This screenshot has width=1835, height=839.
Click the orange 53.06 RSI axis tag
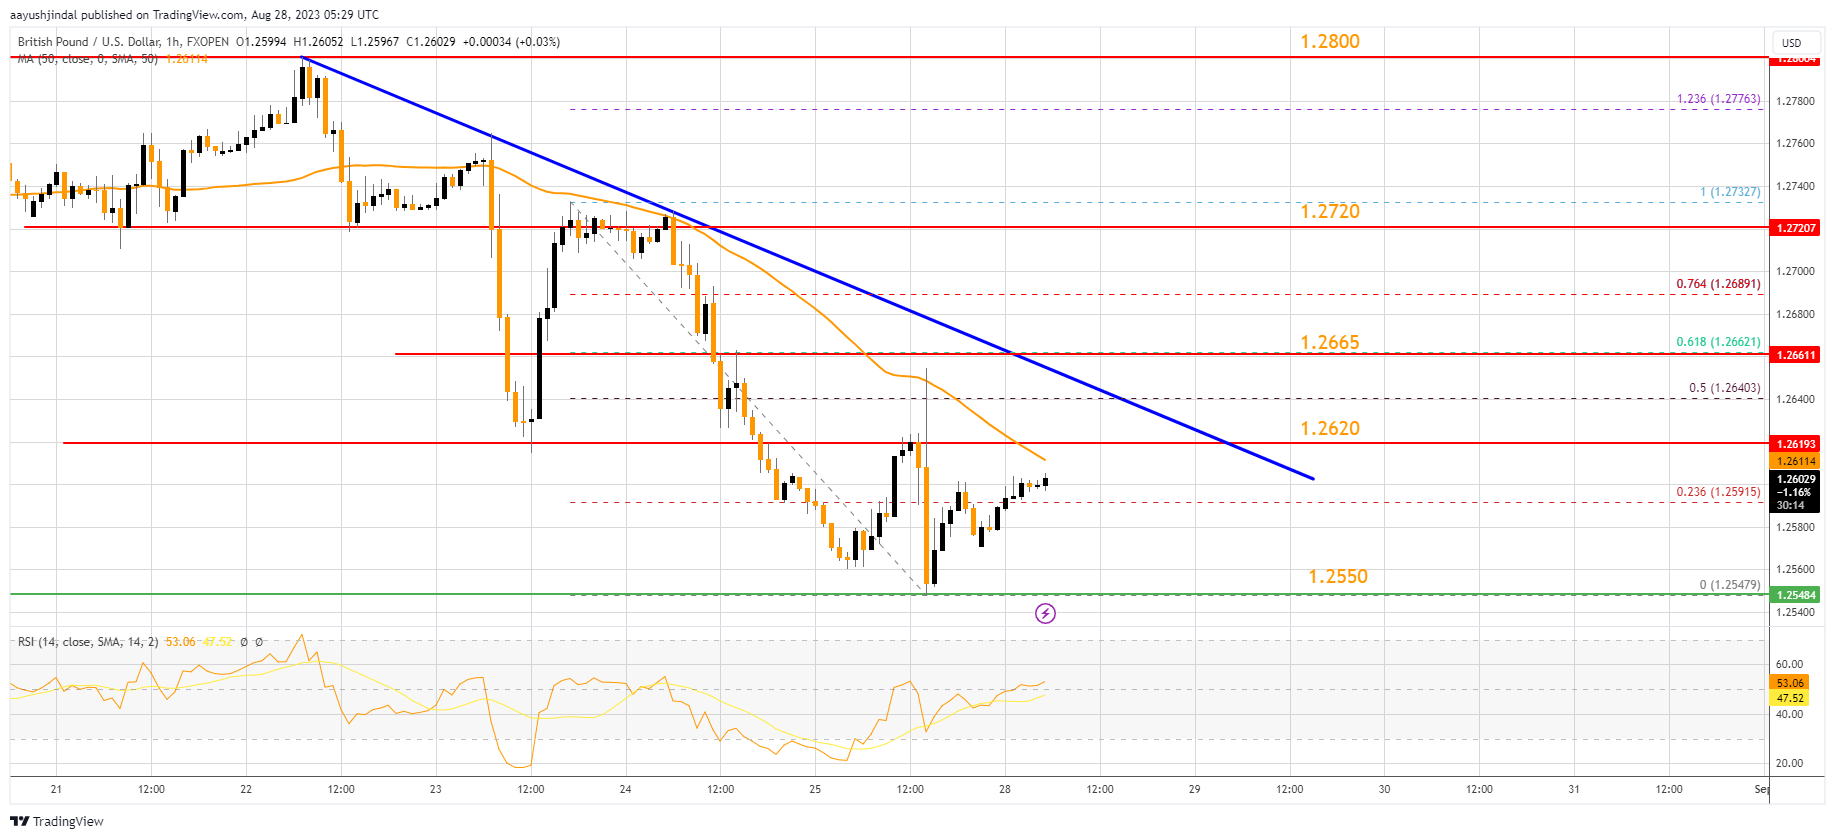coord(1790,683)
